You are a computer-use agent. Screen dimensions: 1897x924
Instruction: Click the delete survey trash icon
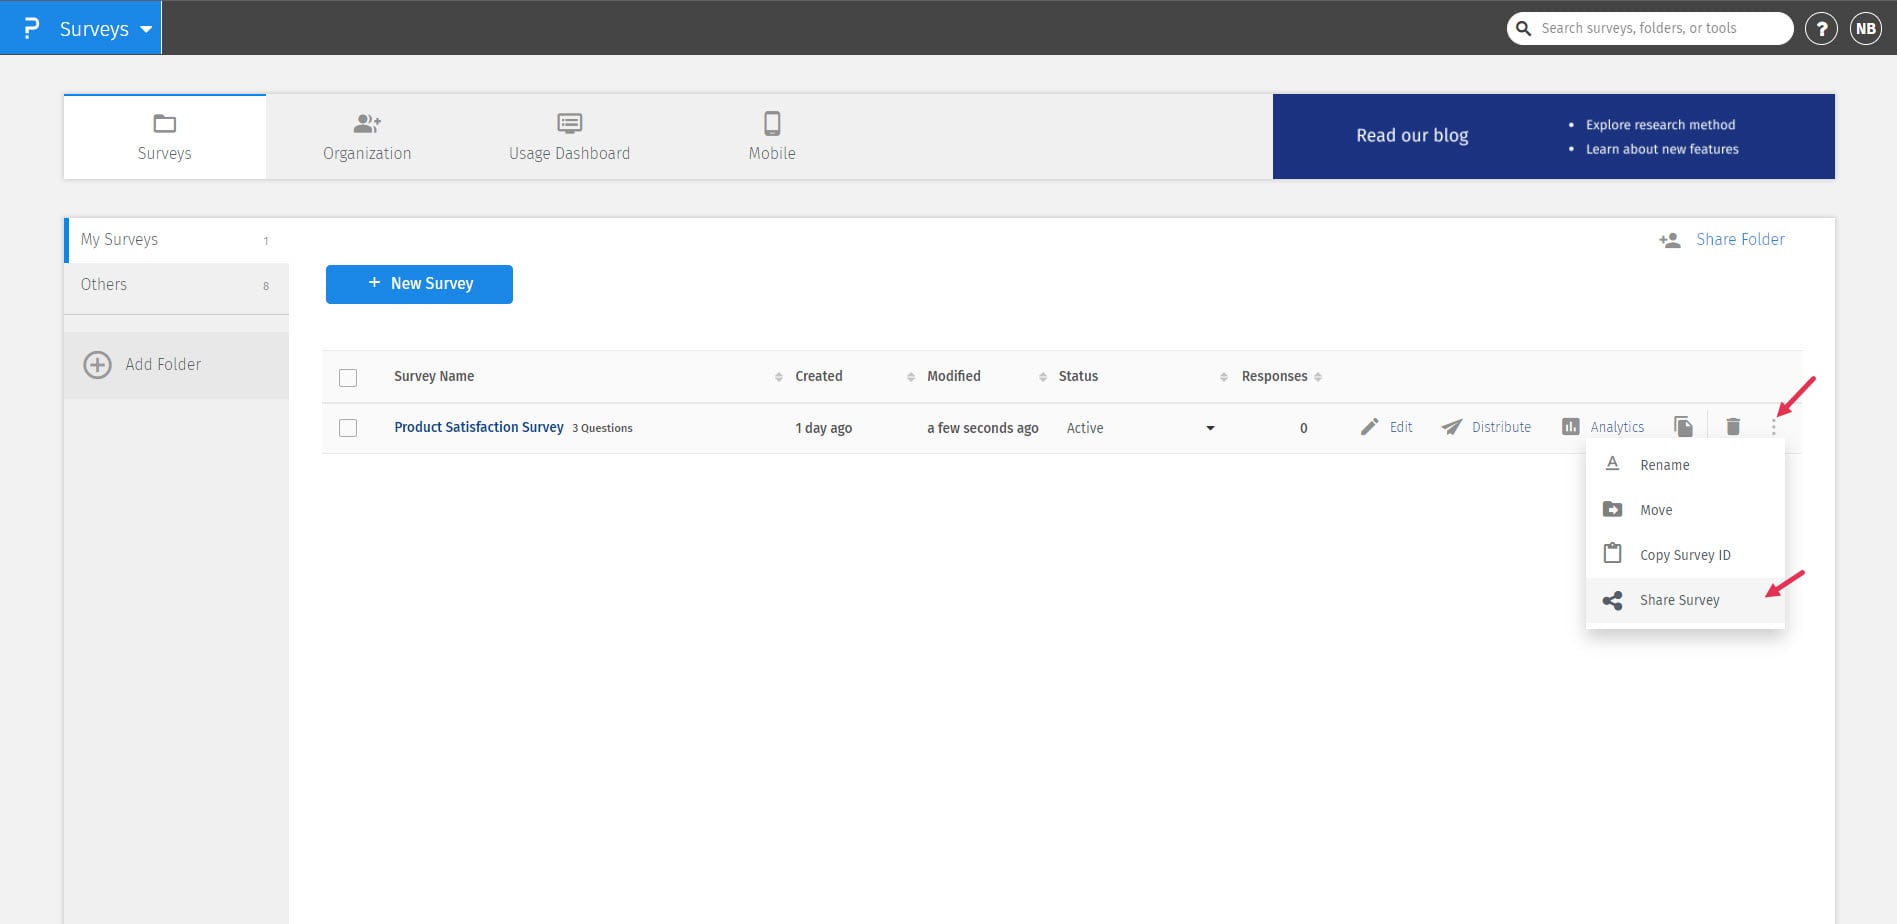[1733, 427]
